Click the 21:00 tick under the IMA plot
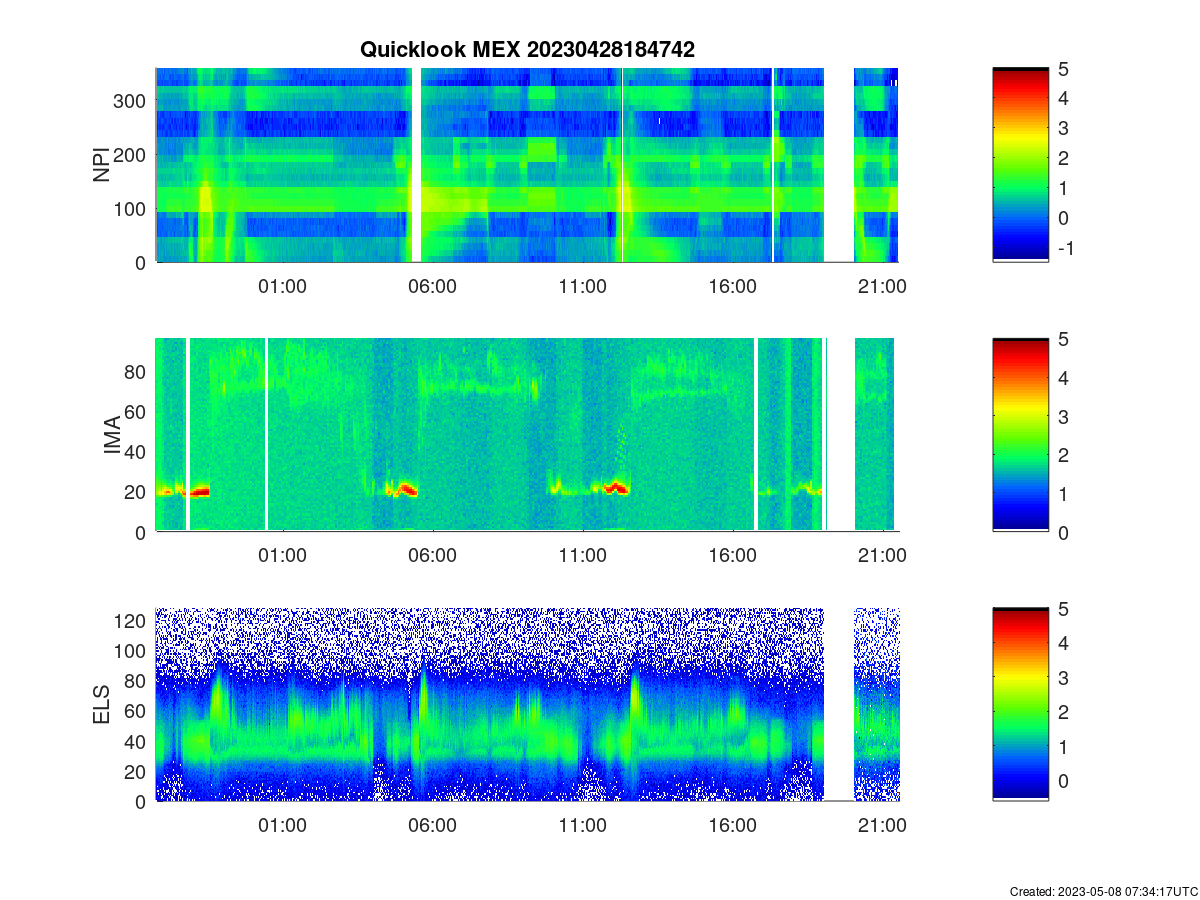1200x900 pixels. tap(882, 556)
